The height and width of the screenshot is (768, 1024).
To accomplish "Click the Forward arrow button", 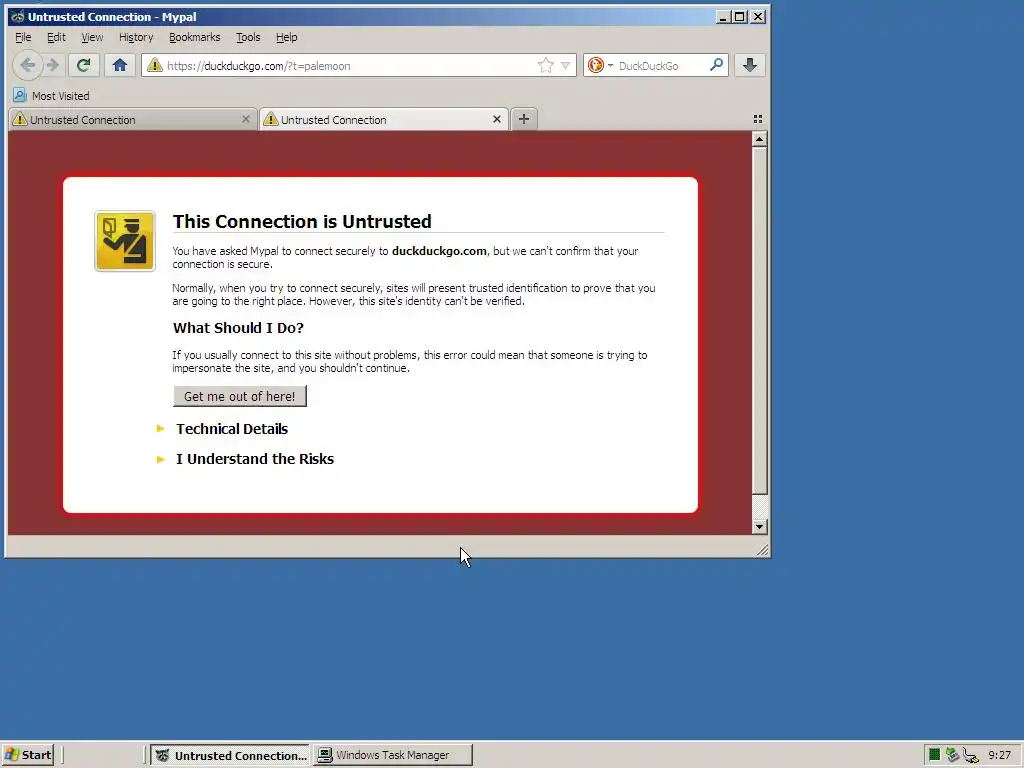I will (54, 65).
